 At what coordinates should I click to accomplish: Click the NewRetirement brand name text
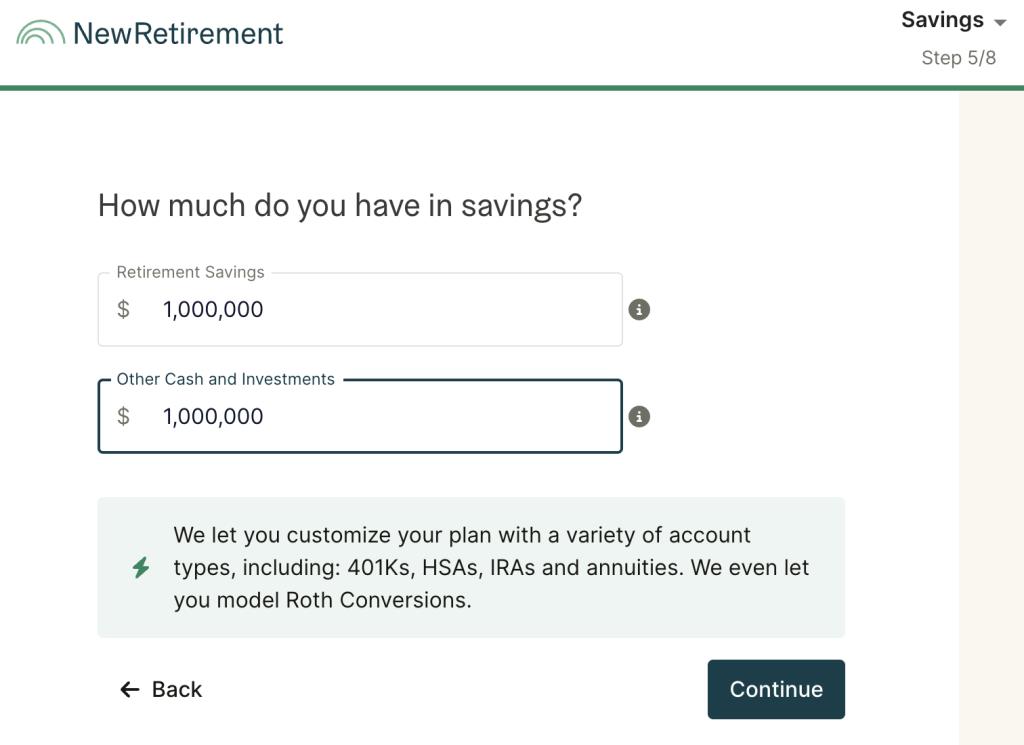point(178,33)
